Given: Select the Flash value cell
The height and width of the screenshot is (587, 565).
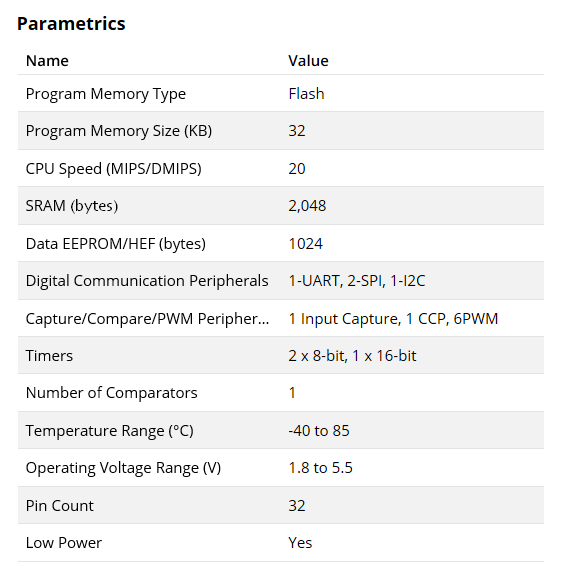Looking at the screenshot, I should (306, 94).
